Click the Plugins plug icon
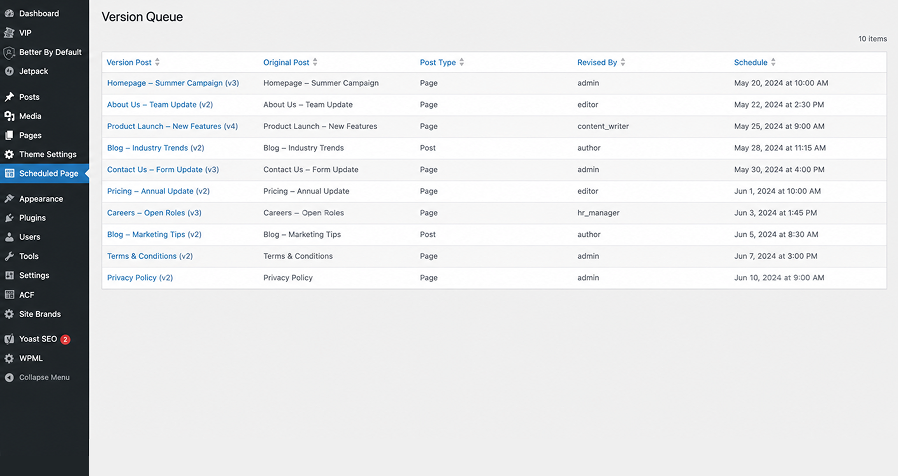The width and height of the screenshot is (898, 476). click(x=9, y=218)
